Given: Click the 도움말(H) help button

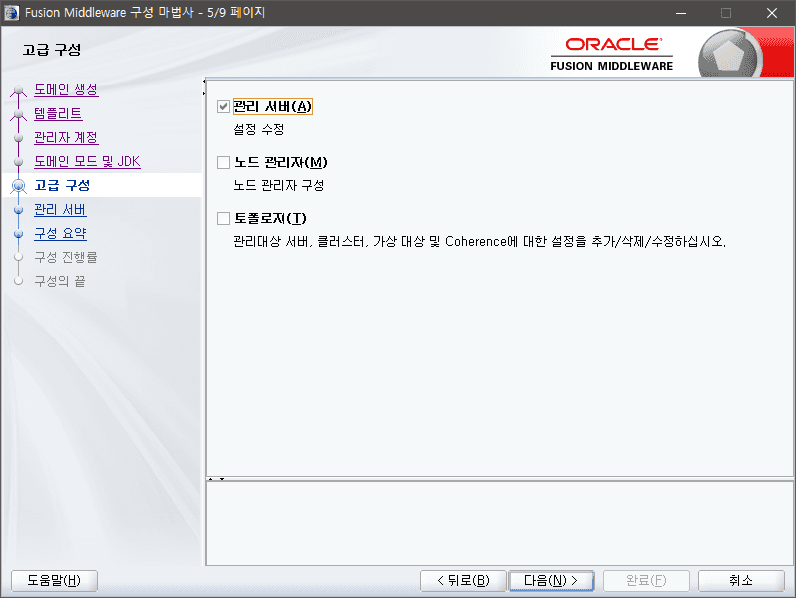Looking at the screenshot, I should (54, 580).
